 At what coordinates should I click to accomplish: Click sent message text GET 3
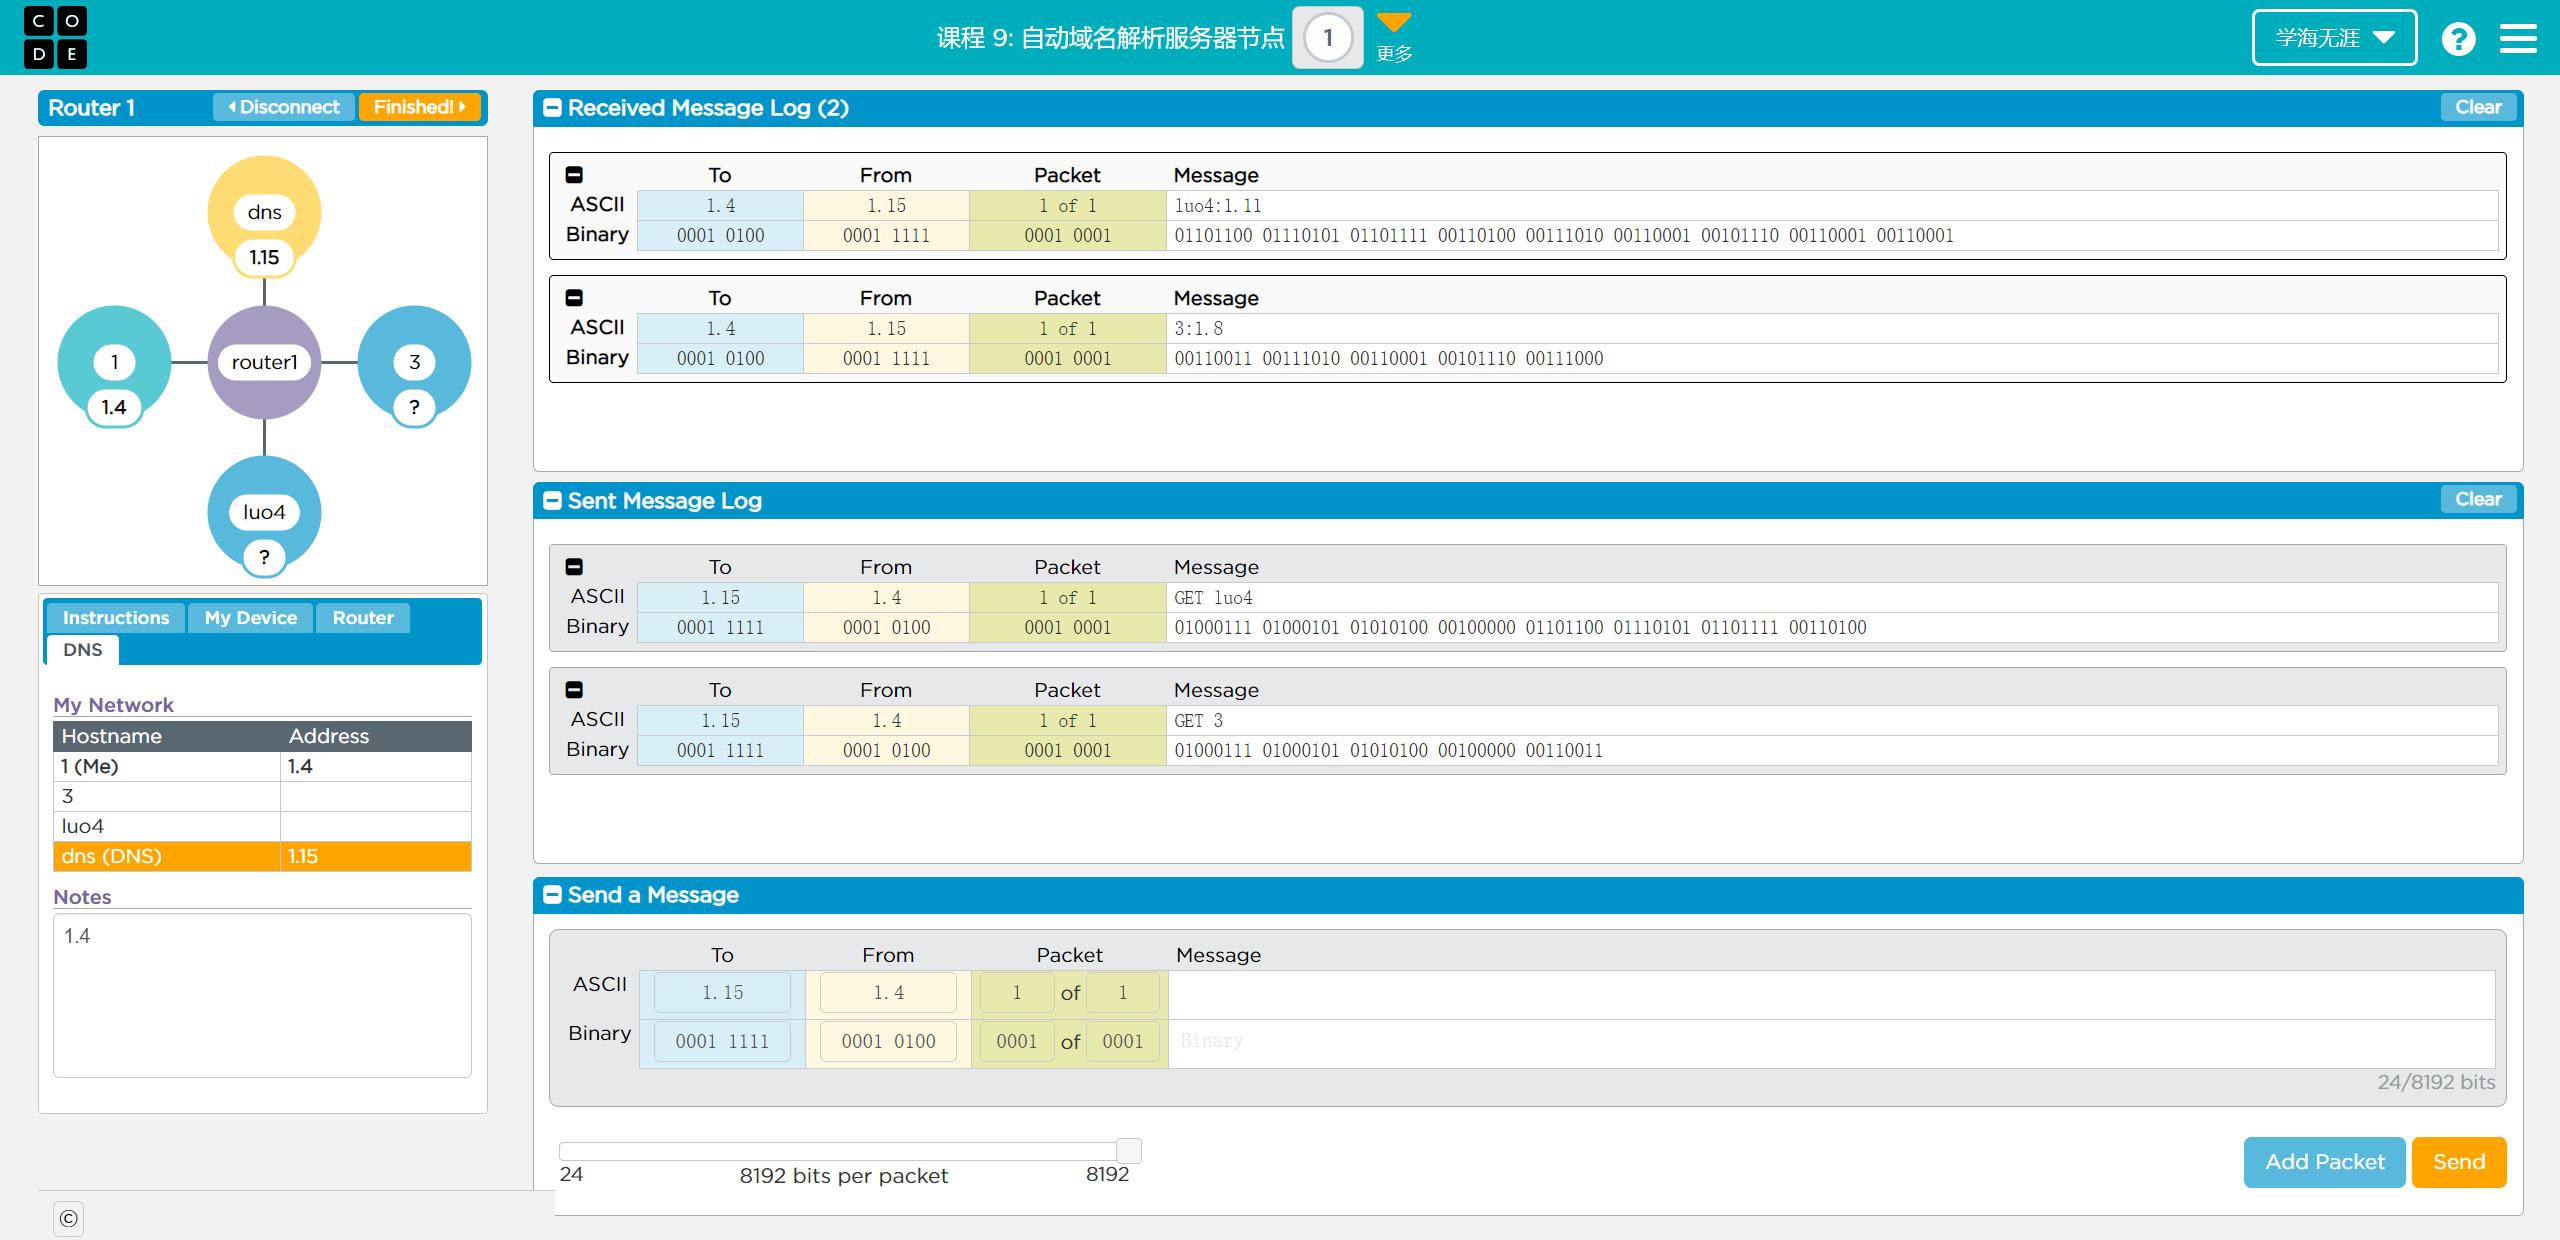[x=1198, y=721]
